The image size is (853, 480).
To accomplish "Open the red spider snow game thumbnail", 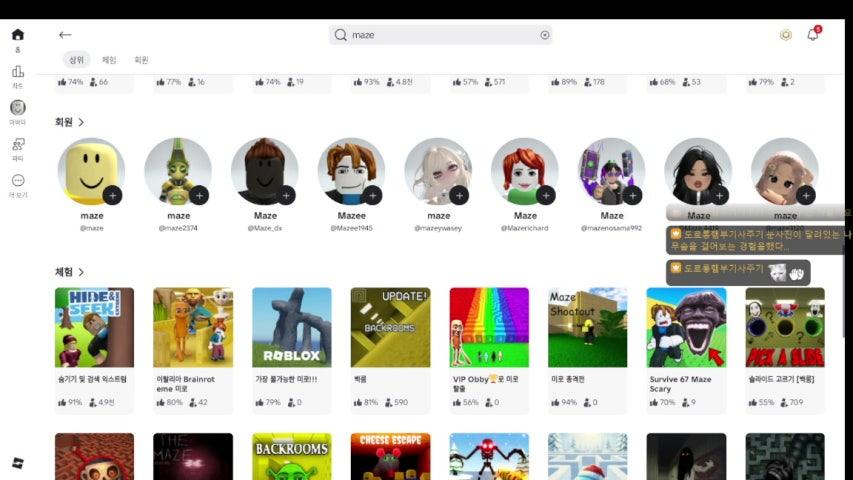I will (489, 457).
